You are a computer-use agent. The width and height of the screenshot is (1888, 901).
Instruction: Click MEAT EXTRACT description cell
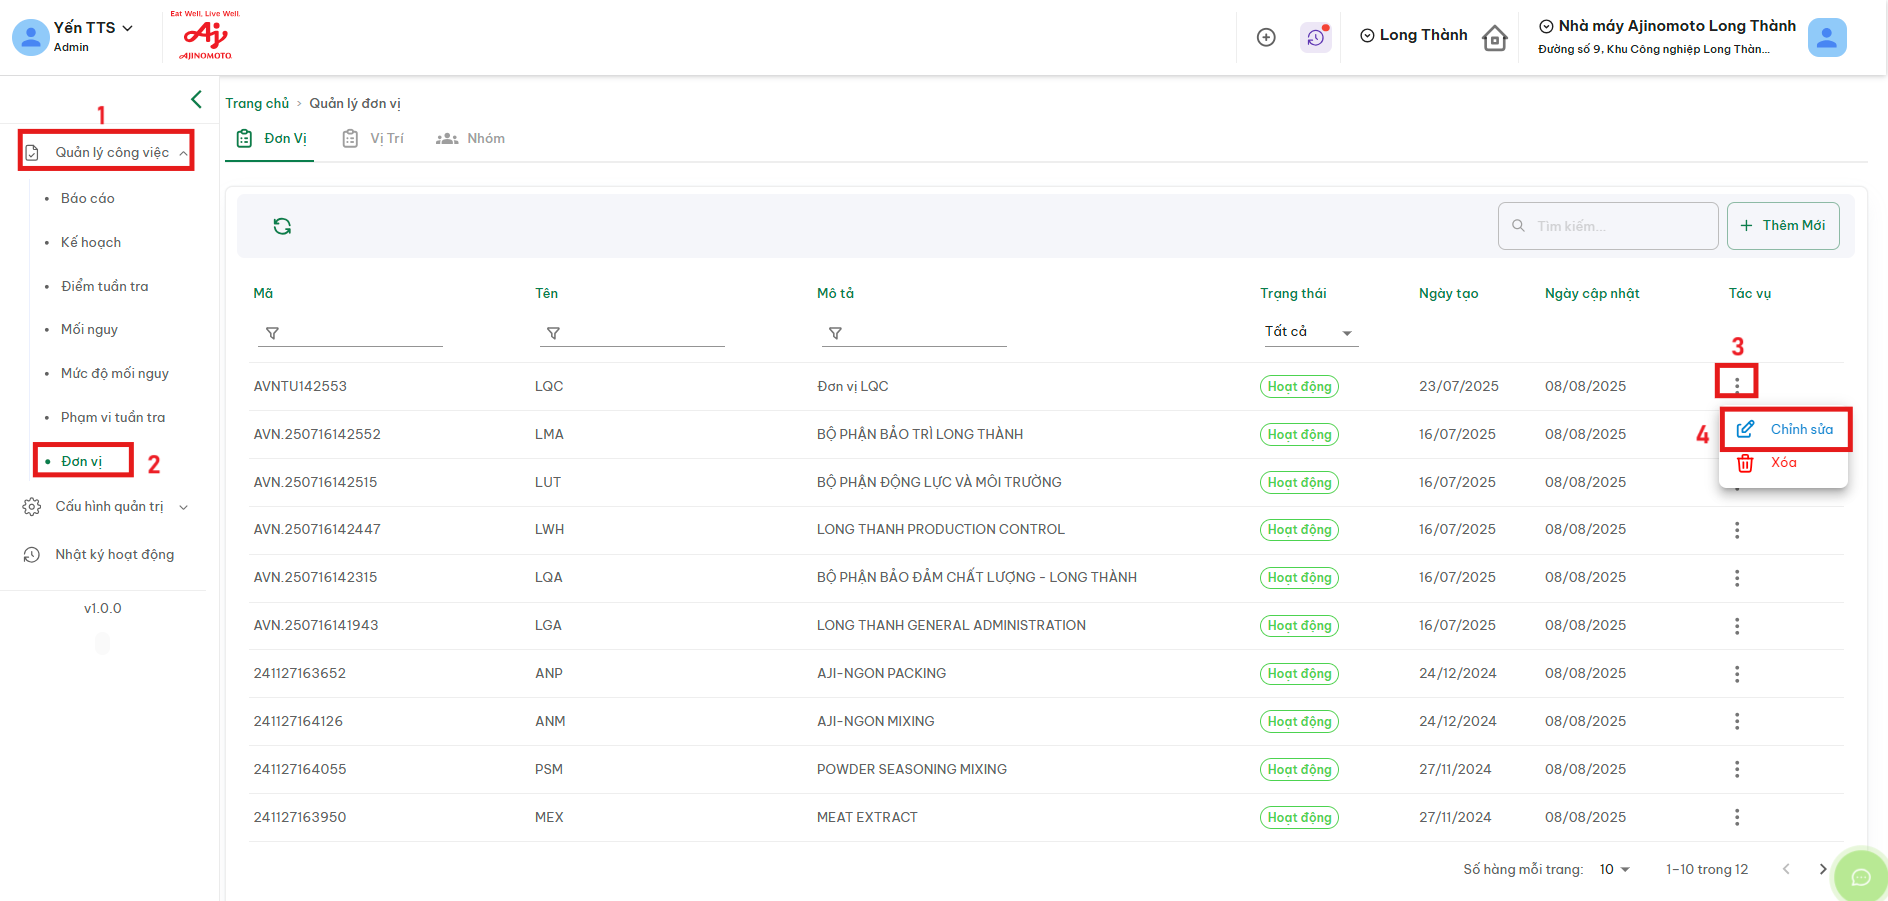[867, 817]
